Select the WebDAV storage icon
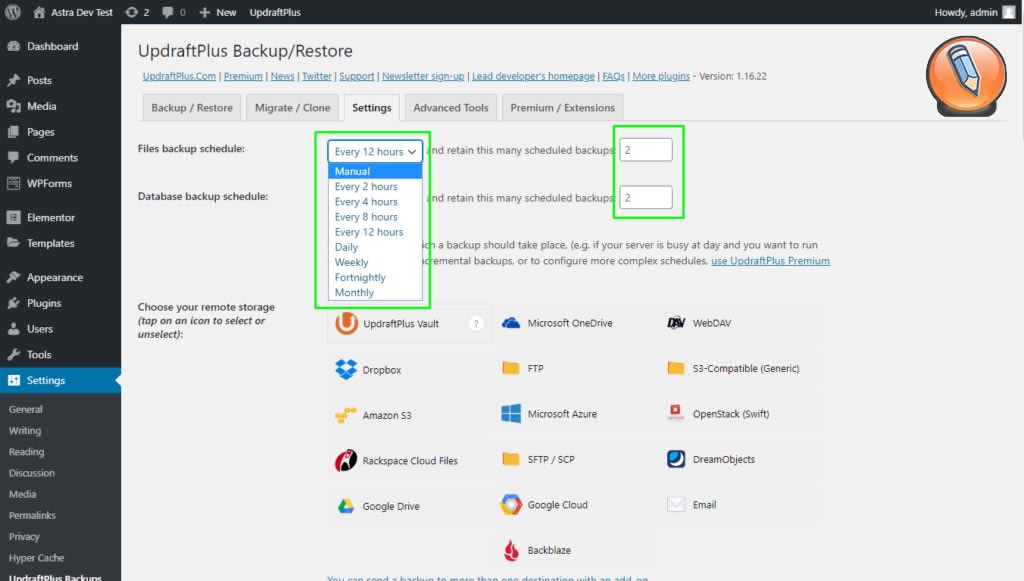 coord(676,323)
